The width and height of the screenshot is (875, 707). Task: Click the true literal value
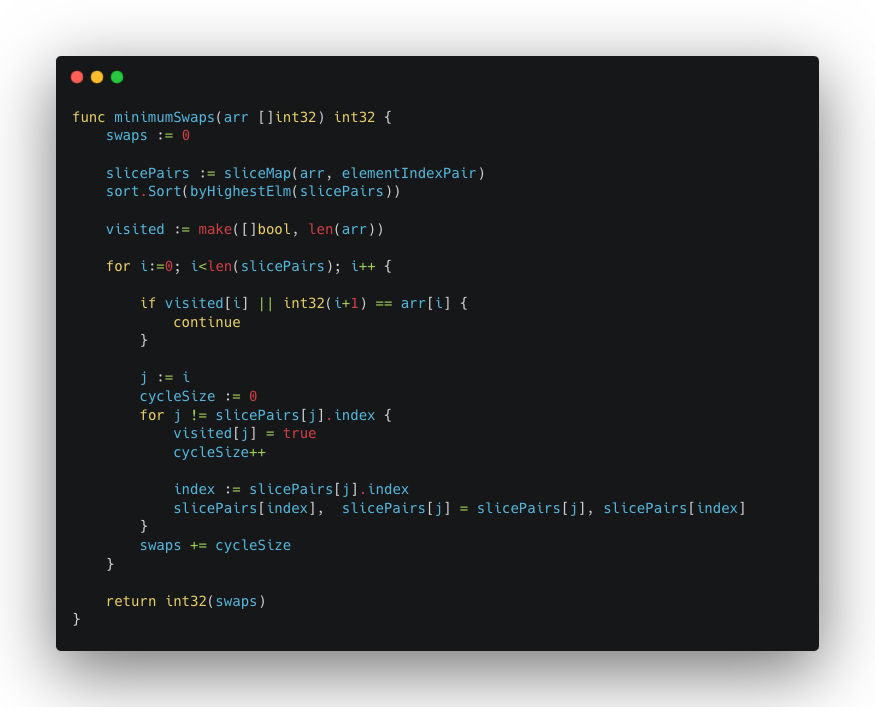(300, 434)
